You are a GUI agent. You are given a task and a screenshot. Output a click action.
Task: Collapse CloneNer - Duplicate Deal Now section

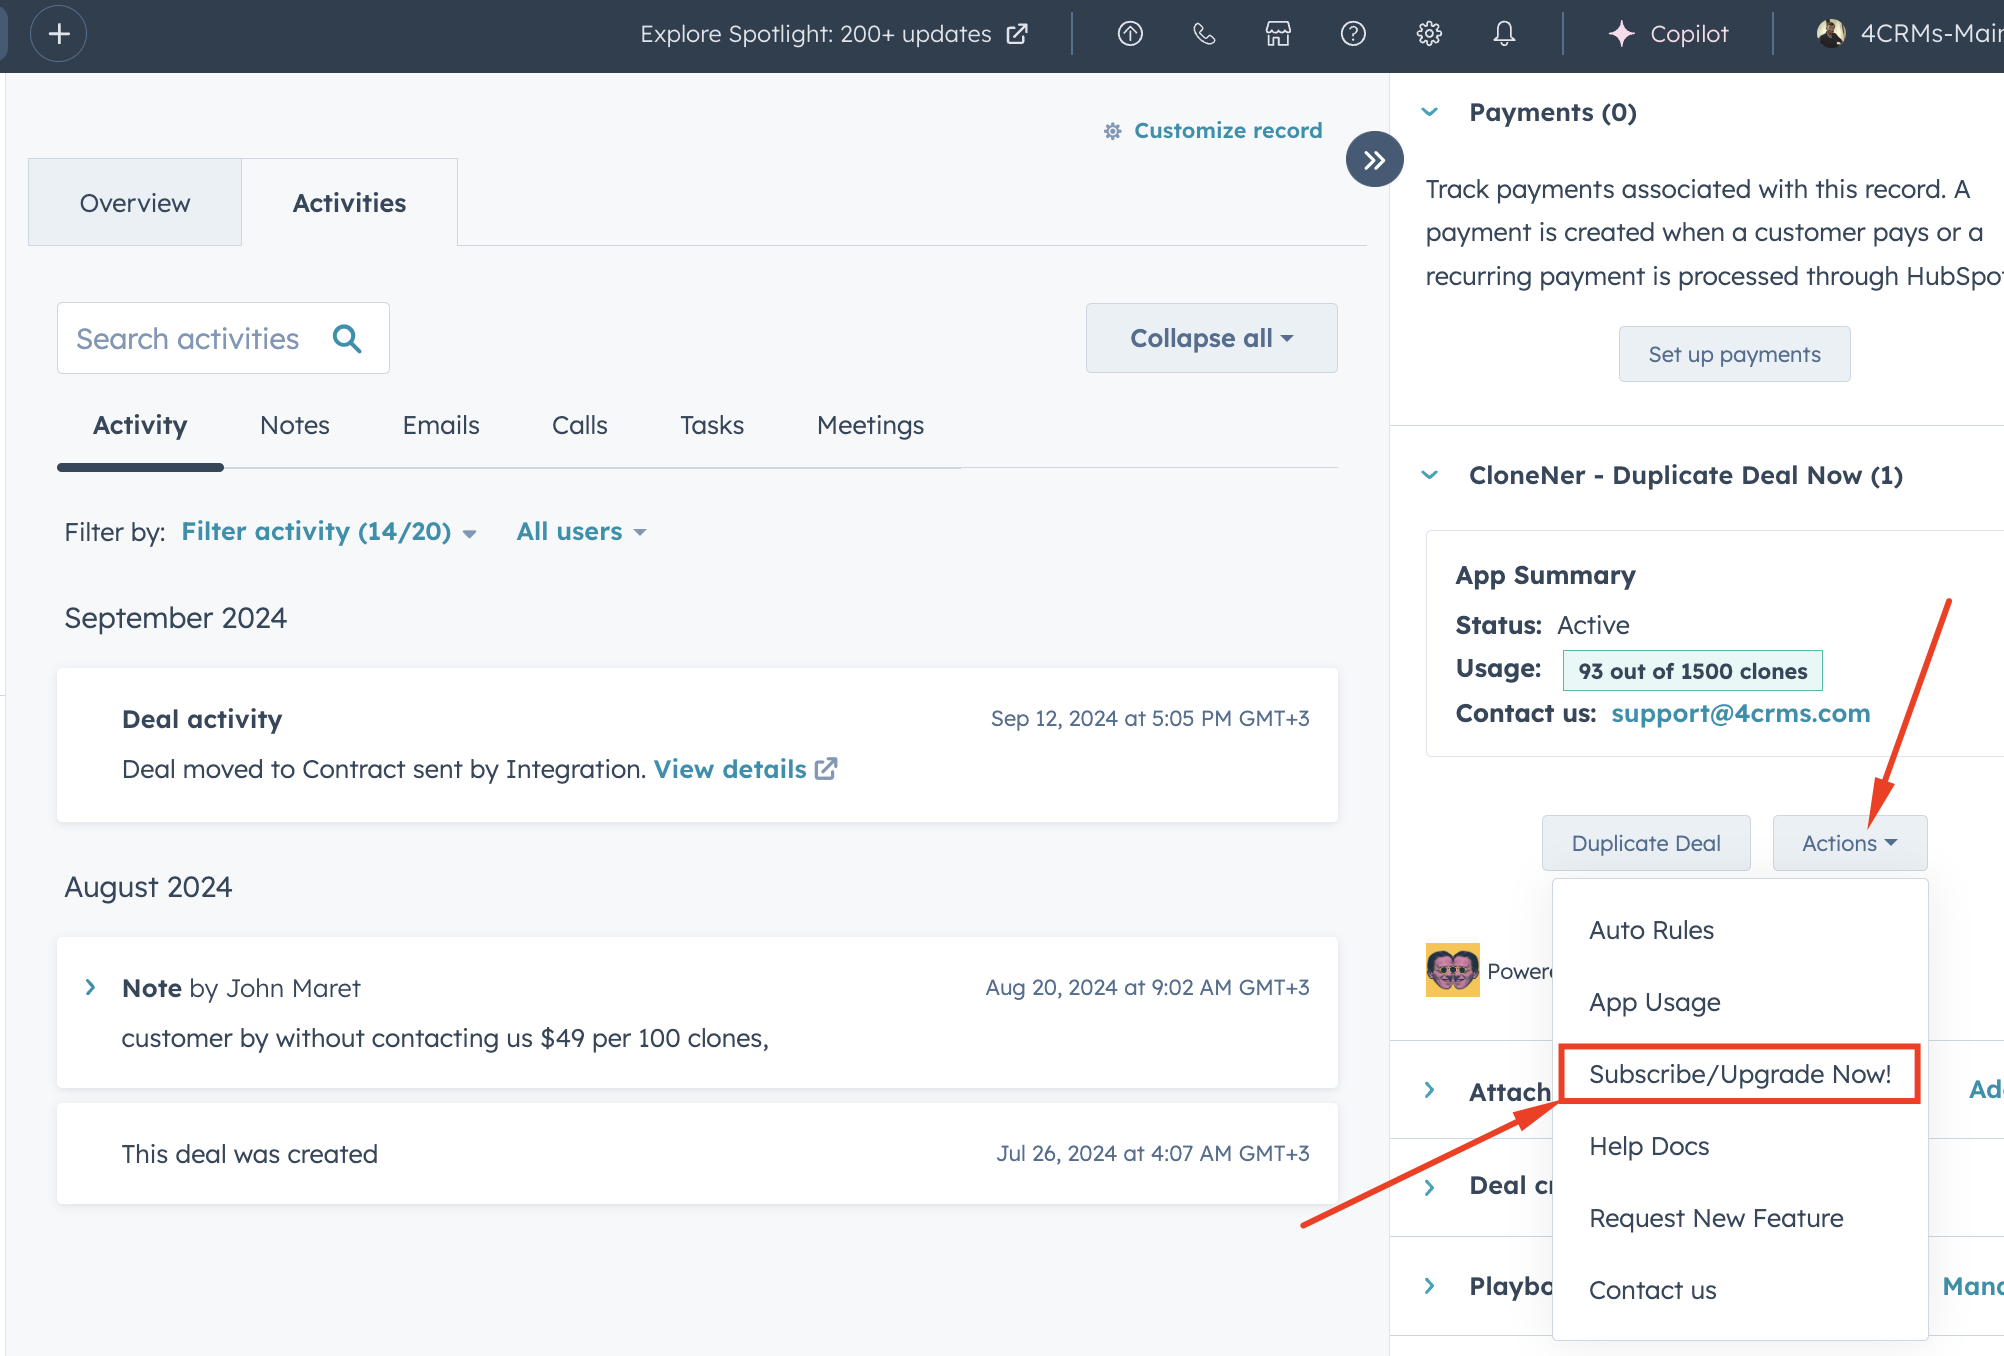tap(1430, 475)
